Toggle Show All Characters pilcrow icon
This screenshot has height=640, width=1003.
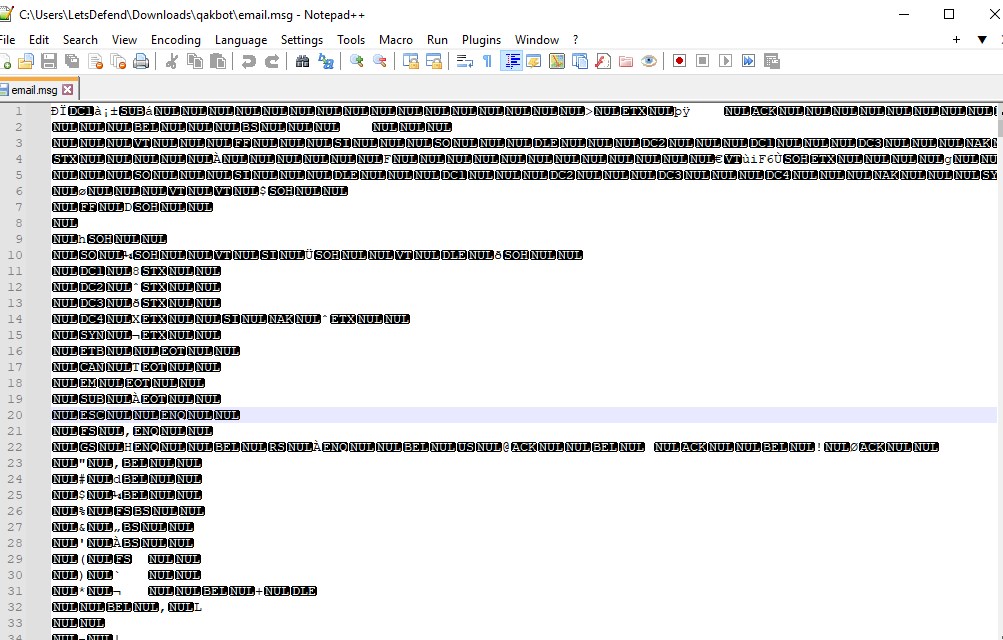tap(487, 61)
